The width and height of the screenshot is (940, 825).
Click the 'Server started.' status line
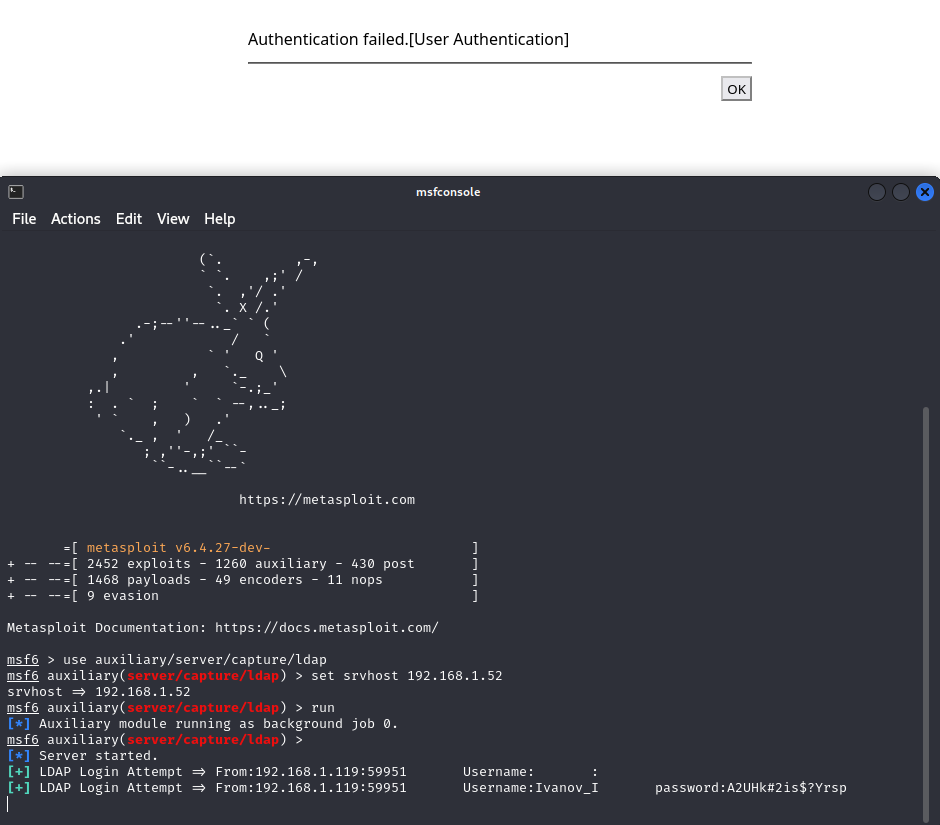pos(98,755)
